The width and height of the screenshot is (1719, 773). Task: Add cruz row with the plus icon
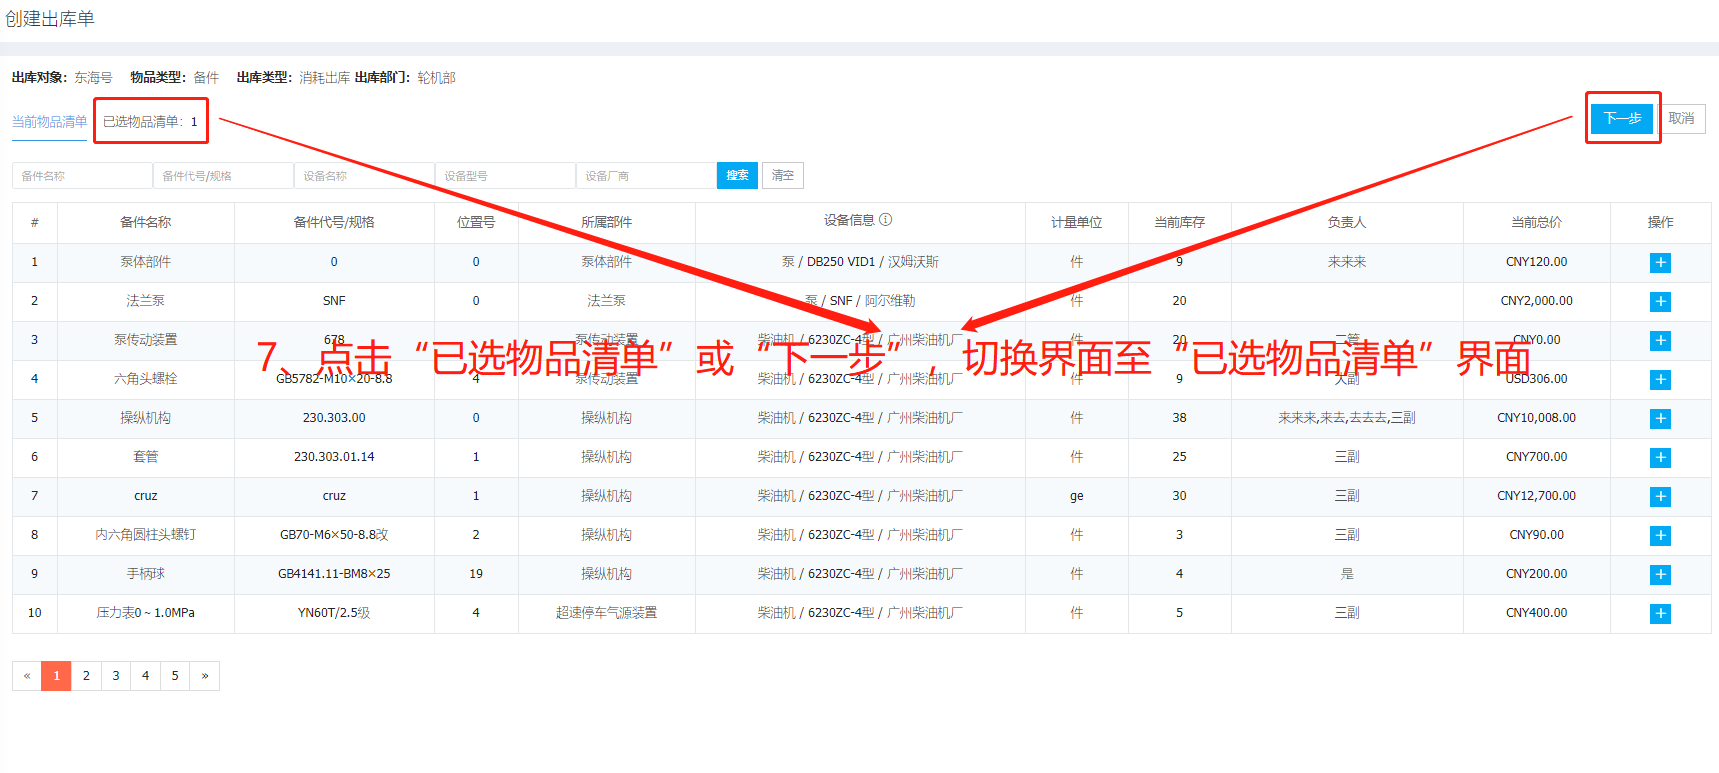click(x=1660, y=497)
